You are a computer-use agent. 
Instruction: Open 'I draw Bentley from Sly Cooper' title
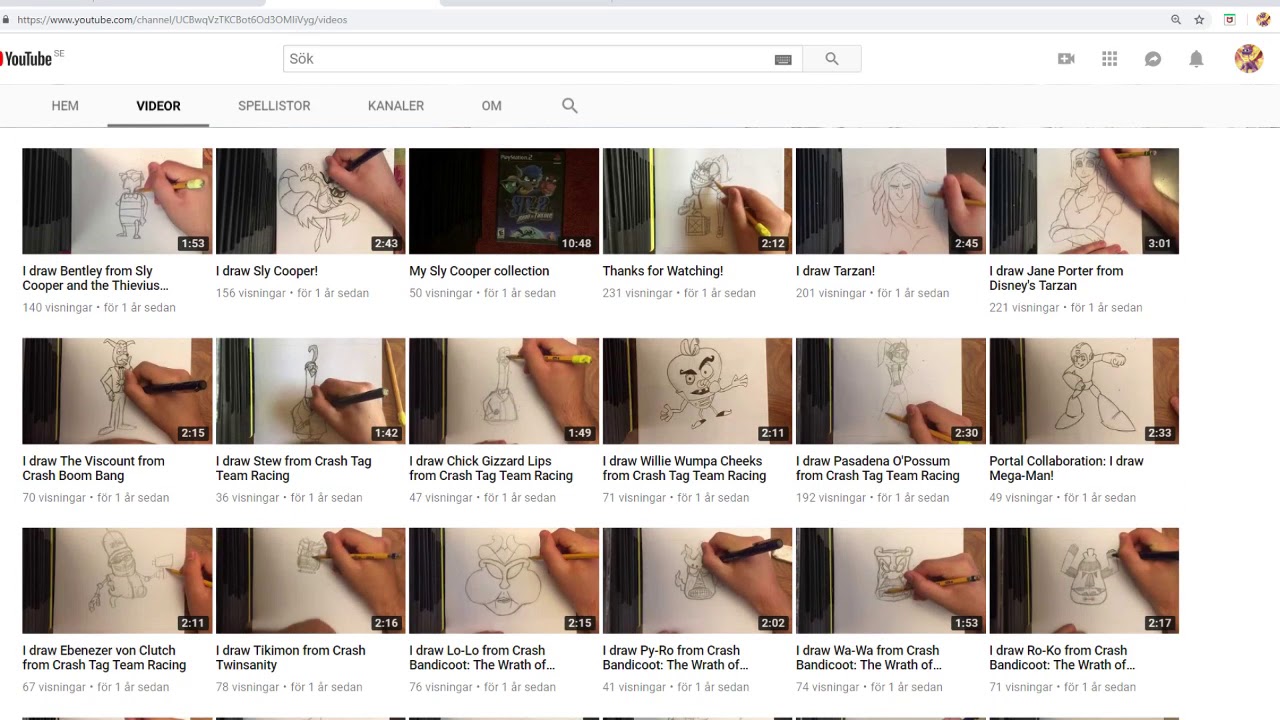tap(95, 278)
